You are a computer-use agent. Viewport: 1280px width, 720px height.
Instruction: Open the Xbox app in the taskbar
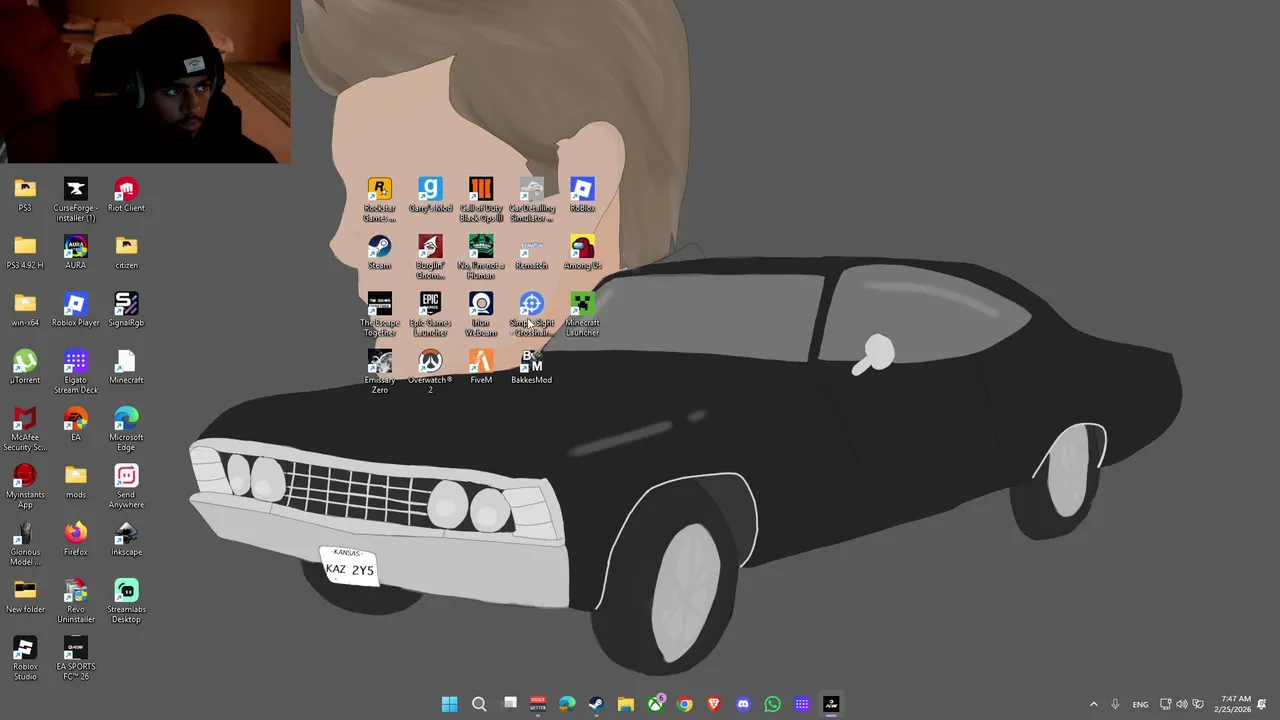(655, 704)
